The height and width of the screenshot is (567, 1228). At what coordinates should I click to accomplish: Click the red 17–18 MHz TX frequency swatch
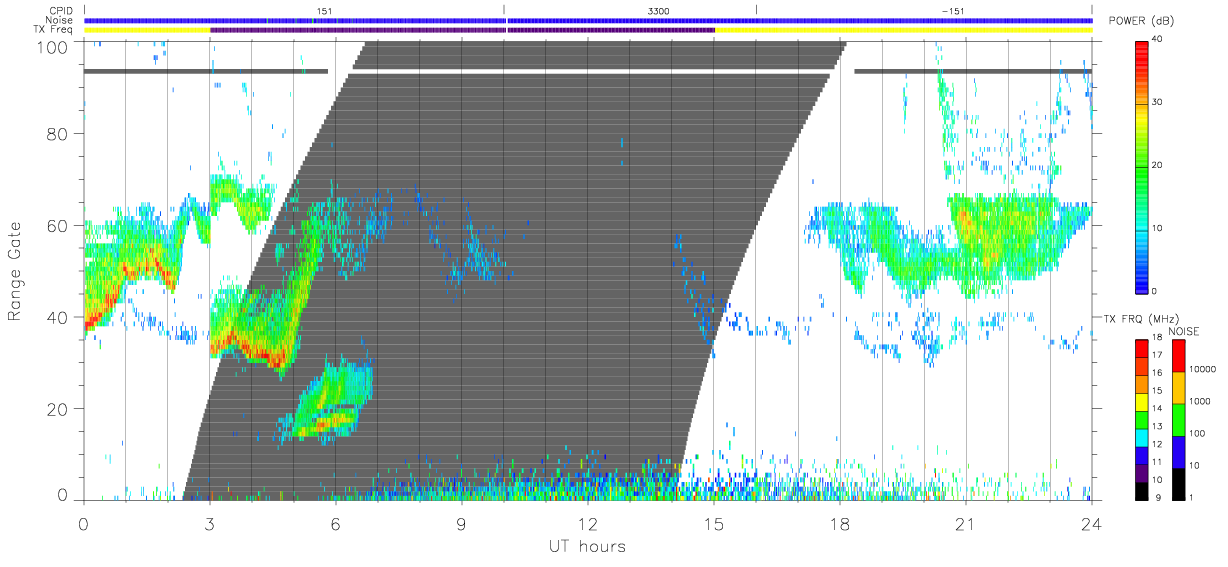(1142, 347)
